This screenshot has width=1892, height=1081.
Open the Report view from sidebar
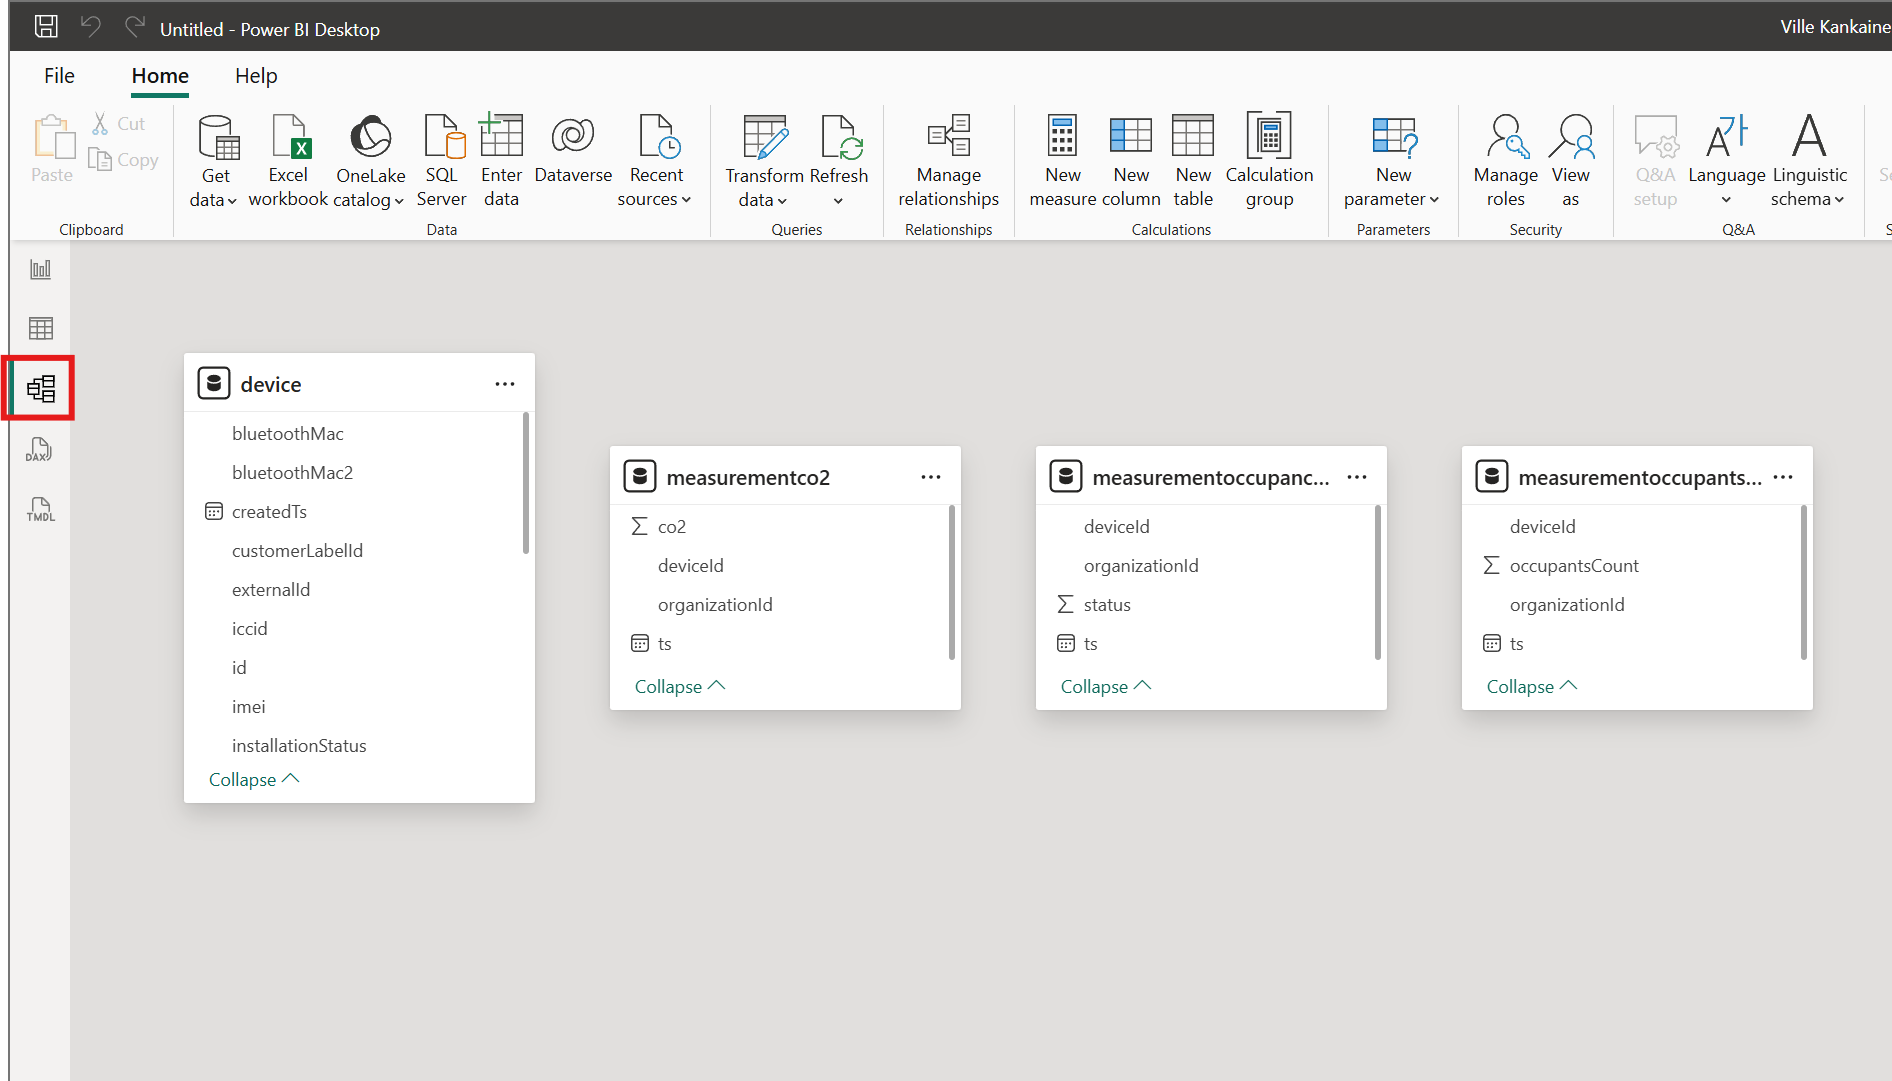[41, 269]
